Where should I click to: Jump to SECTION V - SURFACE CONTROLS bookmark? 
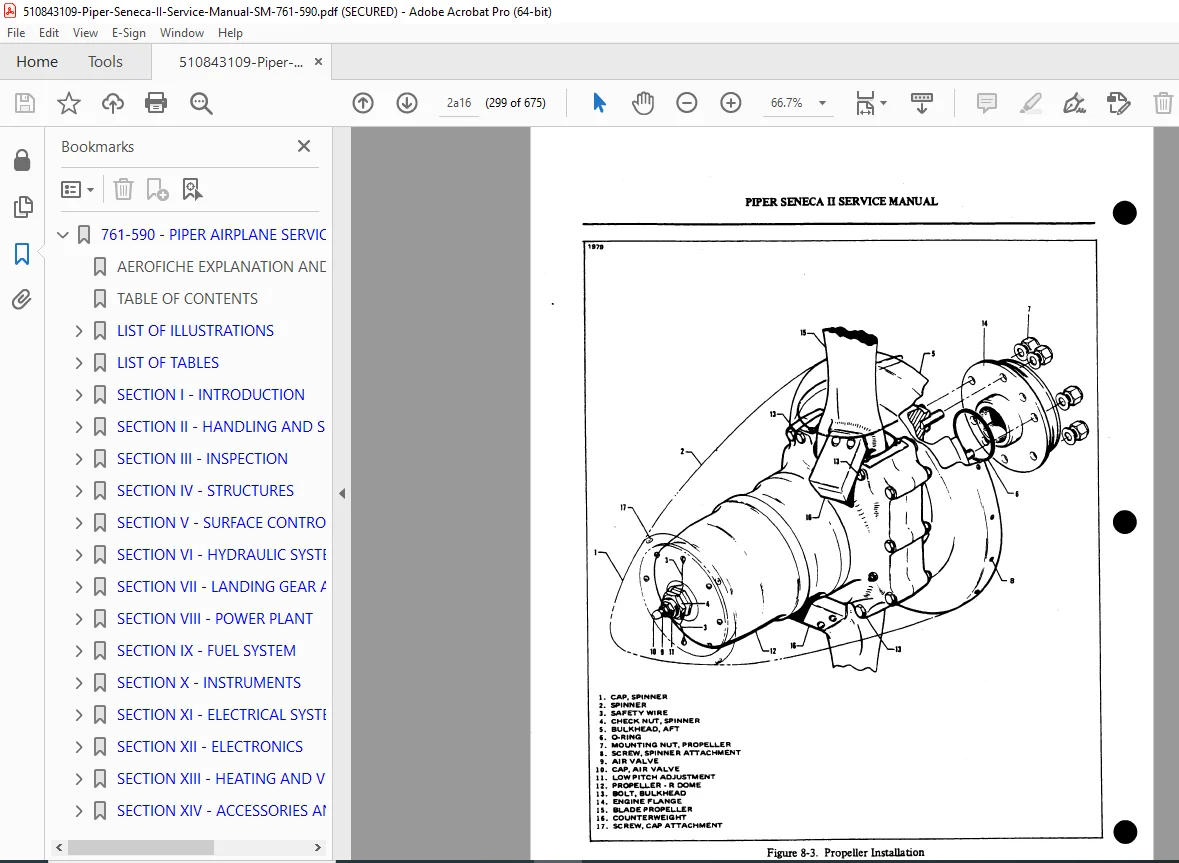click(221, 522)
